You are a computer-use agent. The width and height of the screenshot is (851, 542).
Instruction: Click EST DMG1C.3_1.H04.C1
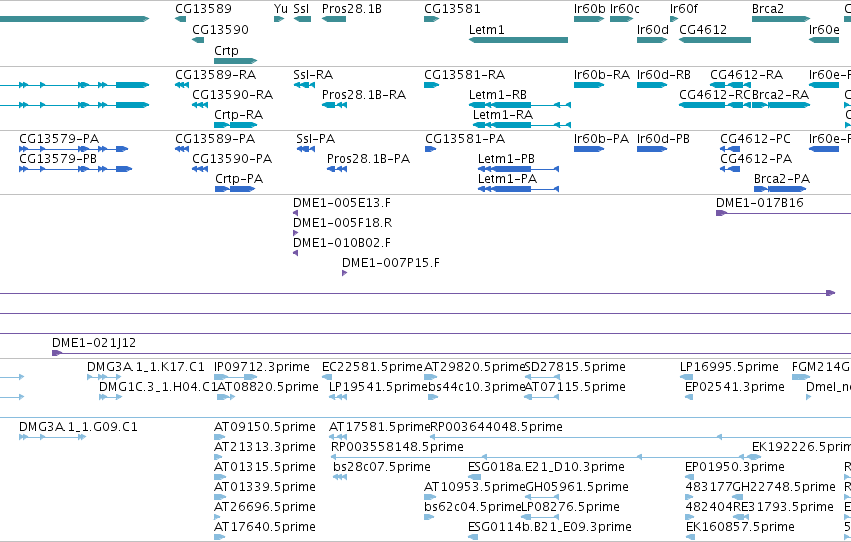(x=110, y=397)
